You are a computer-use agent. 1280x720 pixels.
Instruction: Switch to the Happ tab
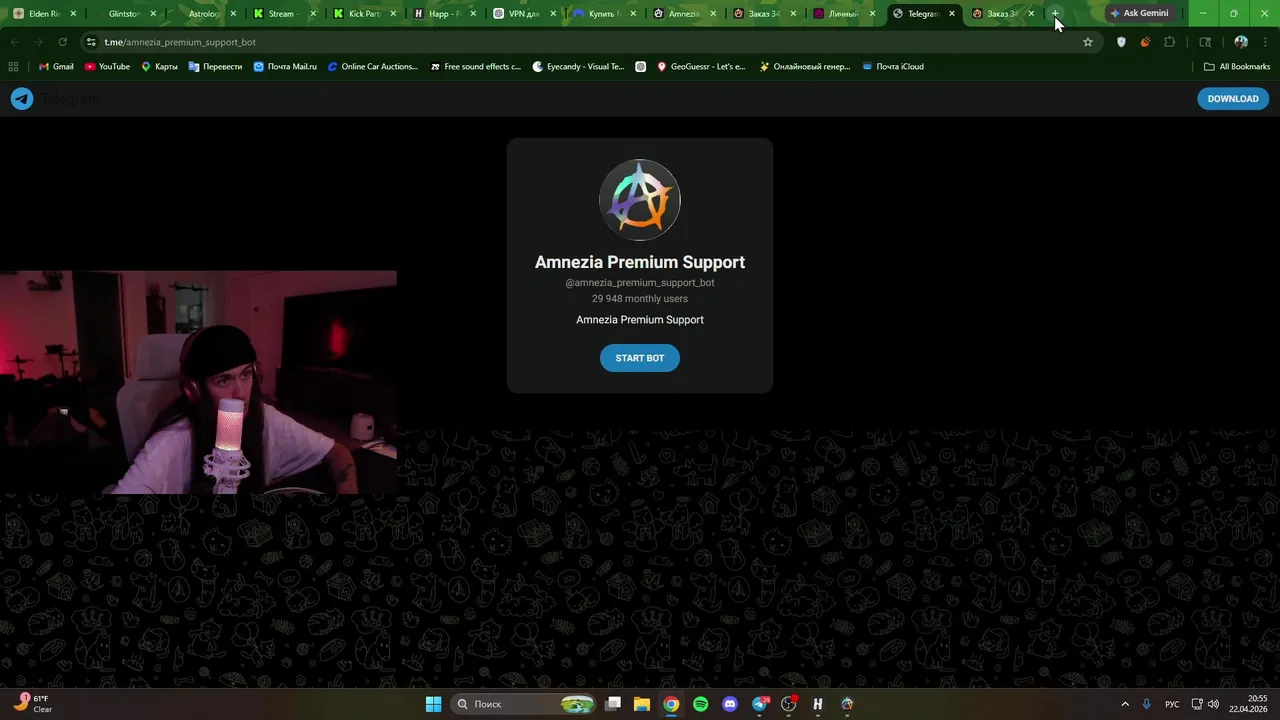click(x=442, y=14)
